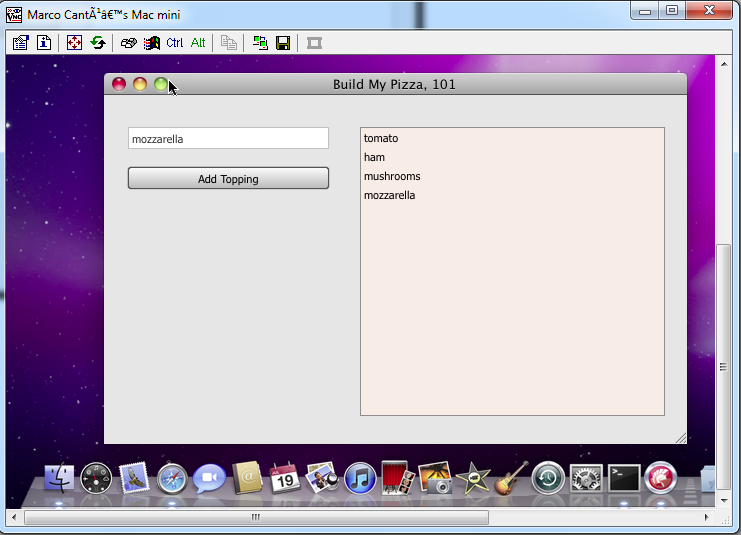Close the Build My Pizza window

pos(119,84)
